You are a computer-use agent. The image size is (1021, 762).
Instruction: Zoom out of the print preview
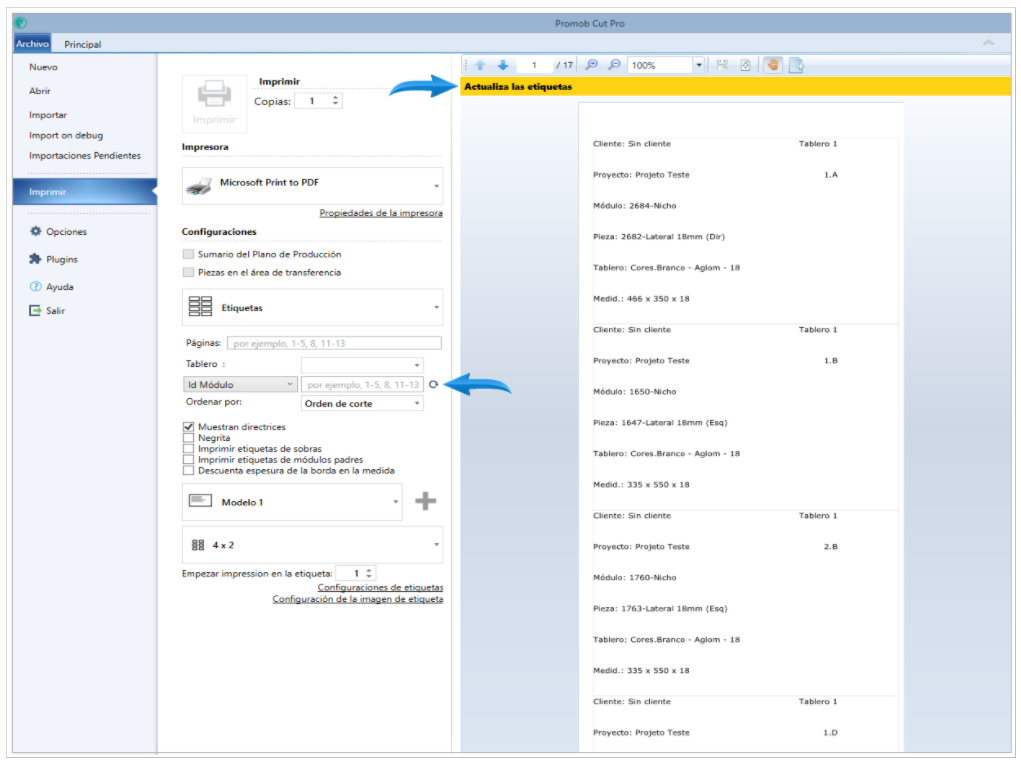tap(614, 65)
